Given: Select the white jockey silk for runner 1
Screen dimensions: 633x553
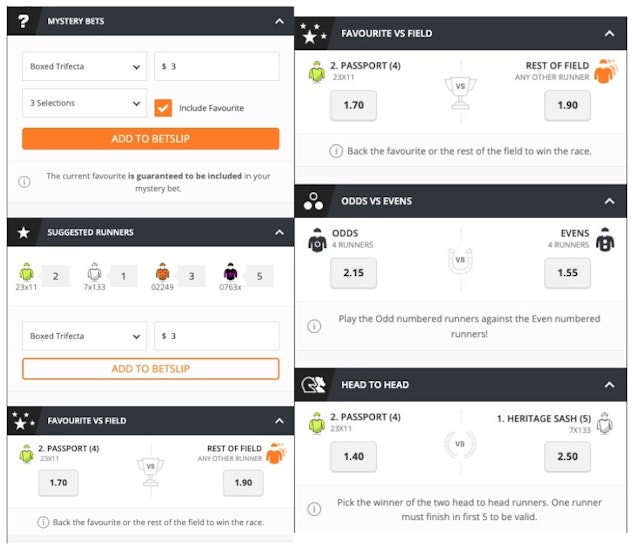Looking at the screenshot, I should click(x=94, y=272).
